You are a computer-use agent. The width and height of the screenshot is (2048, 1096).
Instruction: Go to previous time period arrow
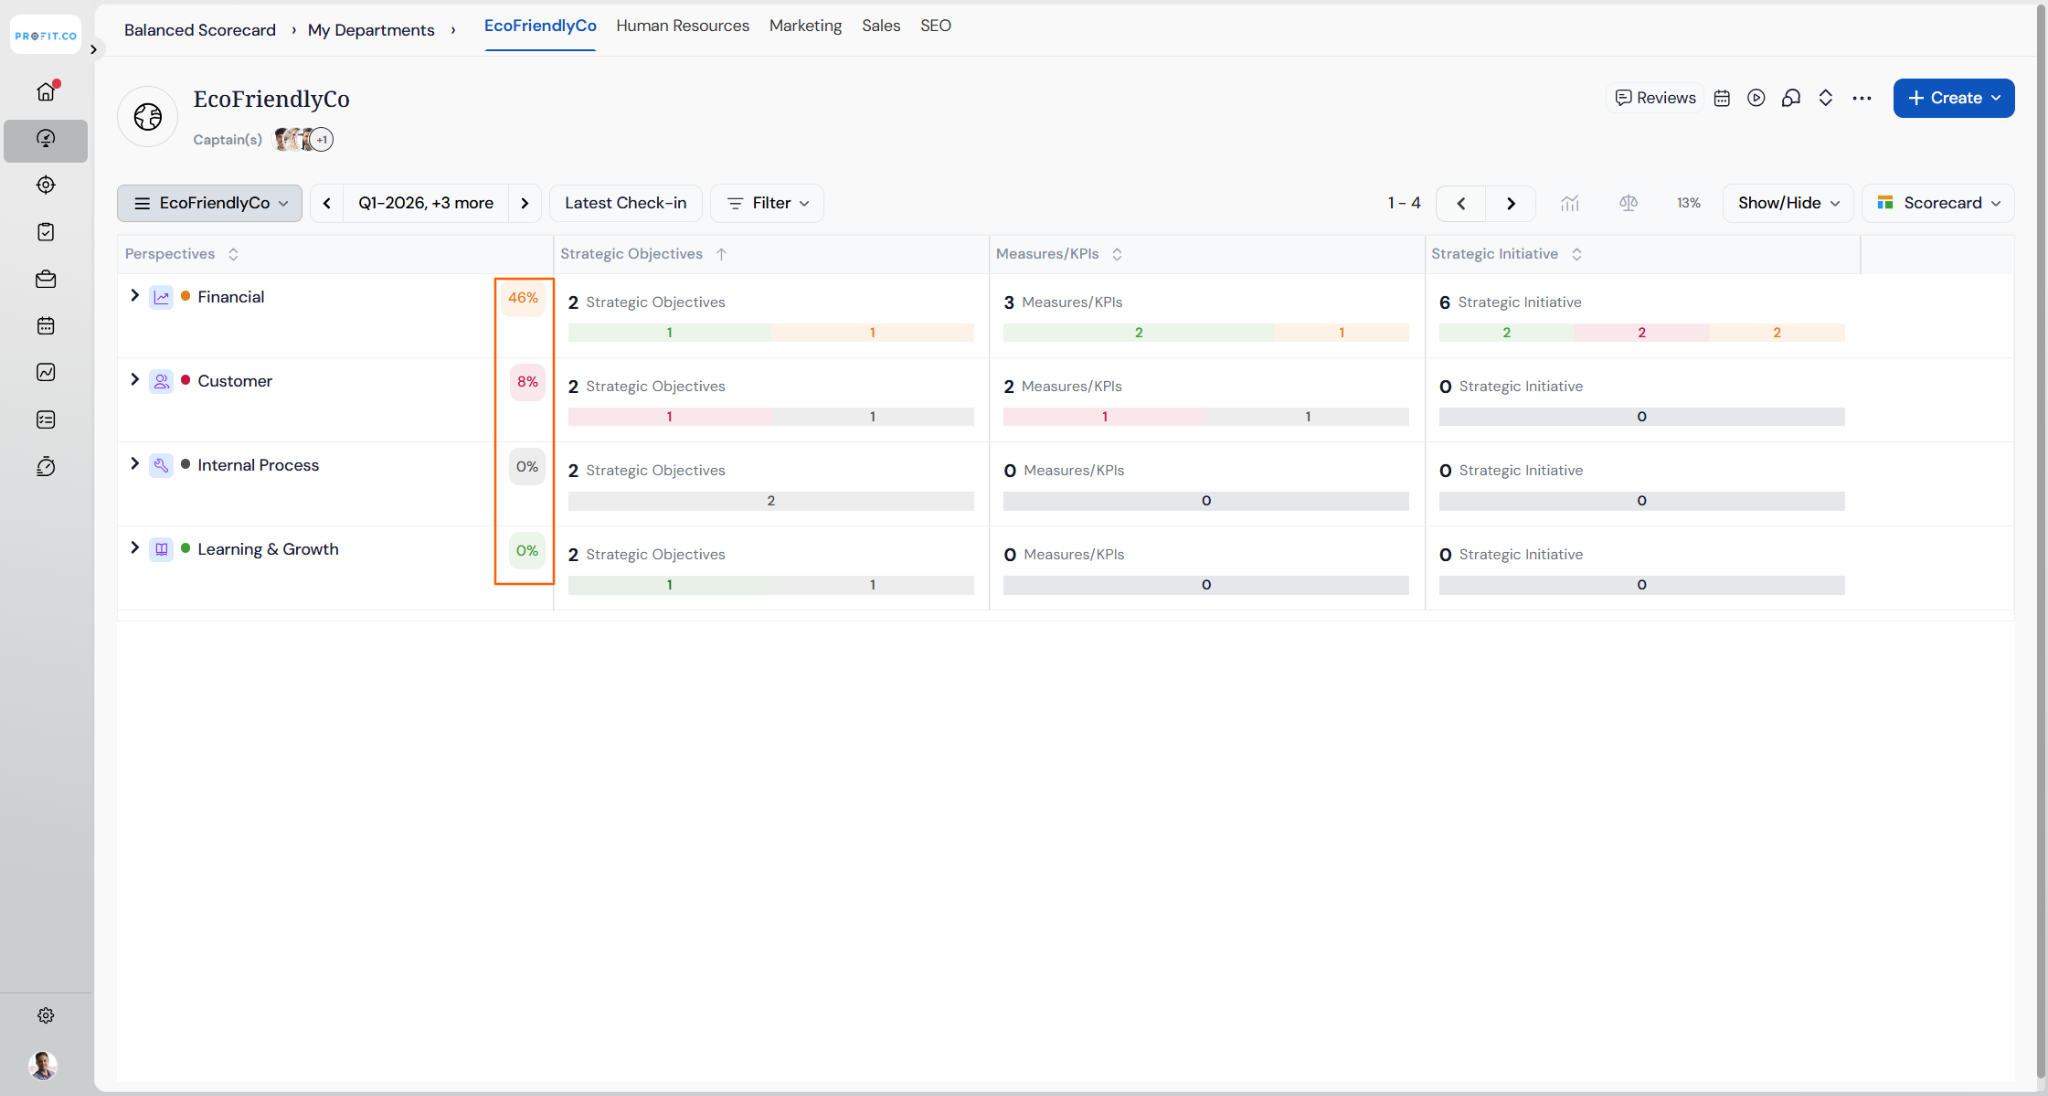click(x=327, y=203)
